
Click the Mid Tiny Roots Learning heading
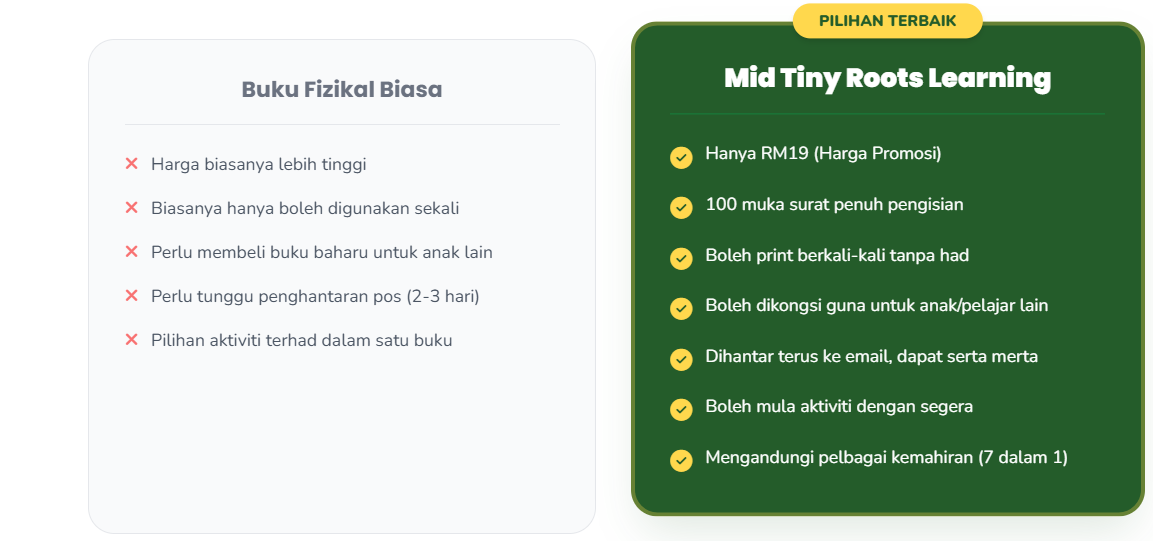[x=888, y=78]
